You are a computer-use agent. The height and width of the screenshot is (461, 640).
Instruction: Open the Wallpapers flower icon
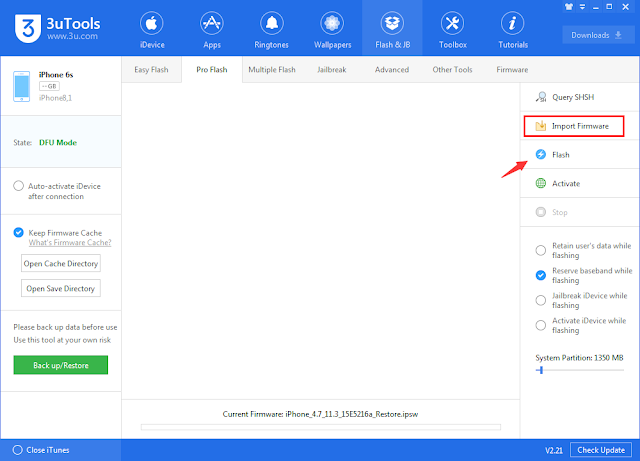click(x=332, y=23)
